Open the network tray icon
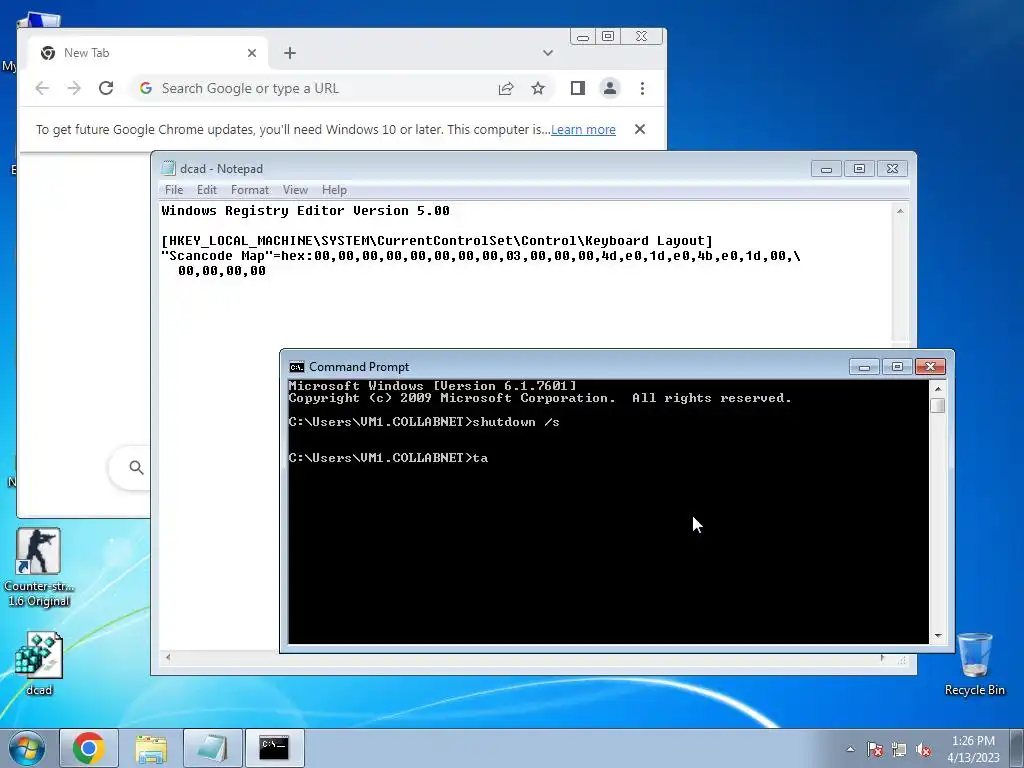1024x768 pixels. pyautogui.click(x=899, y=749)
